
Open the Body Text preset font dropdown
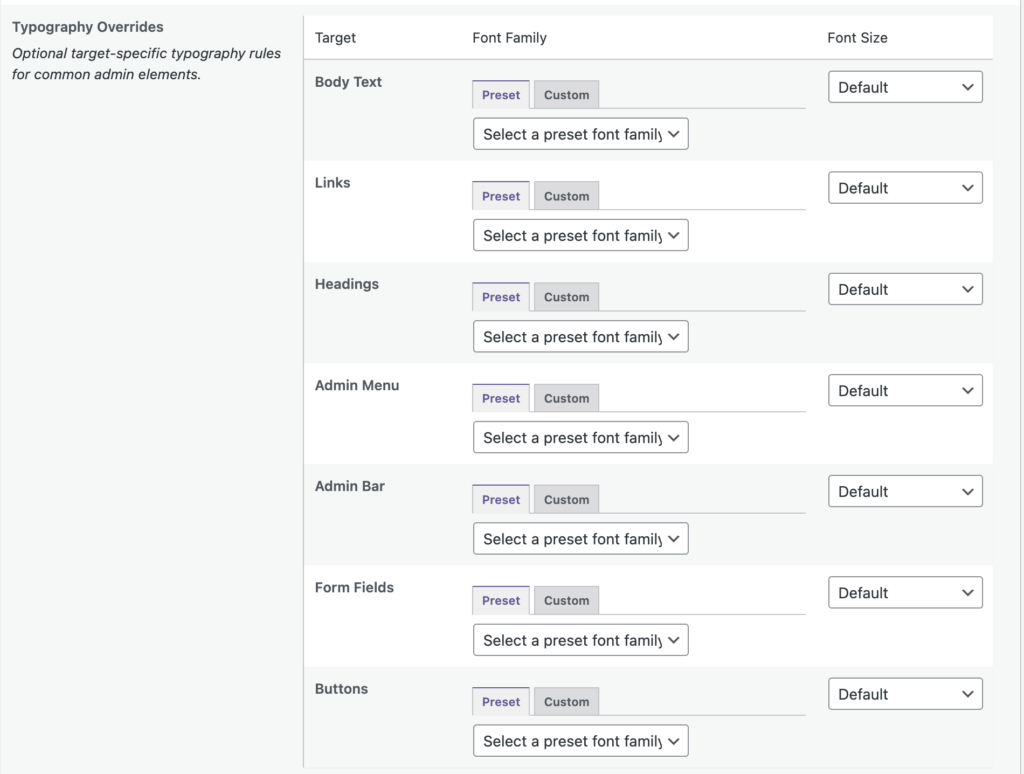pos(580,133)
